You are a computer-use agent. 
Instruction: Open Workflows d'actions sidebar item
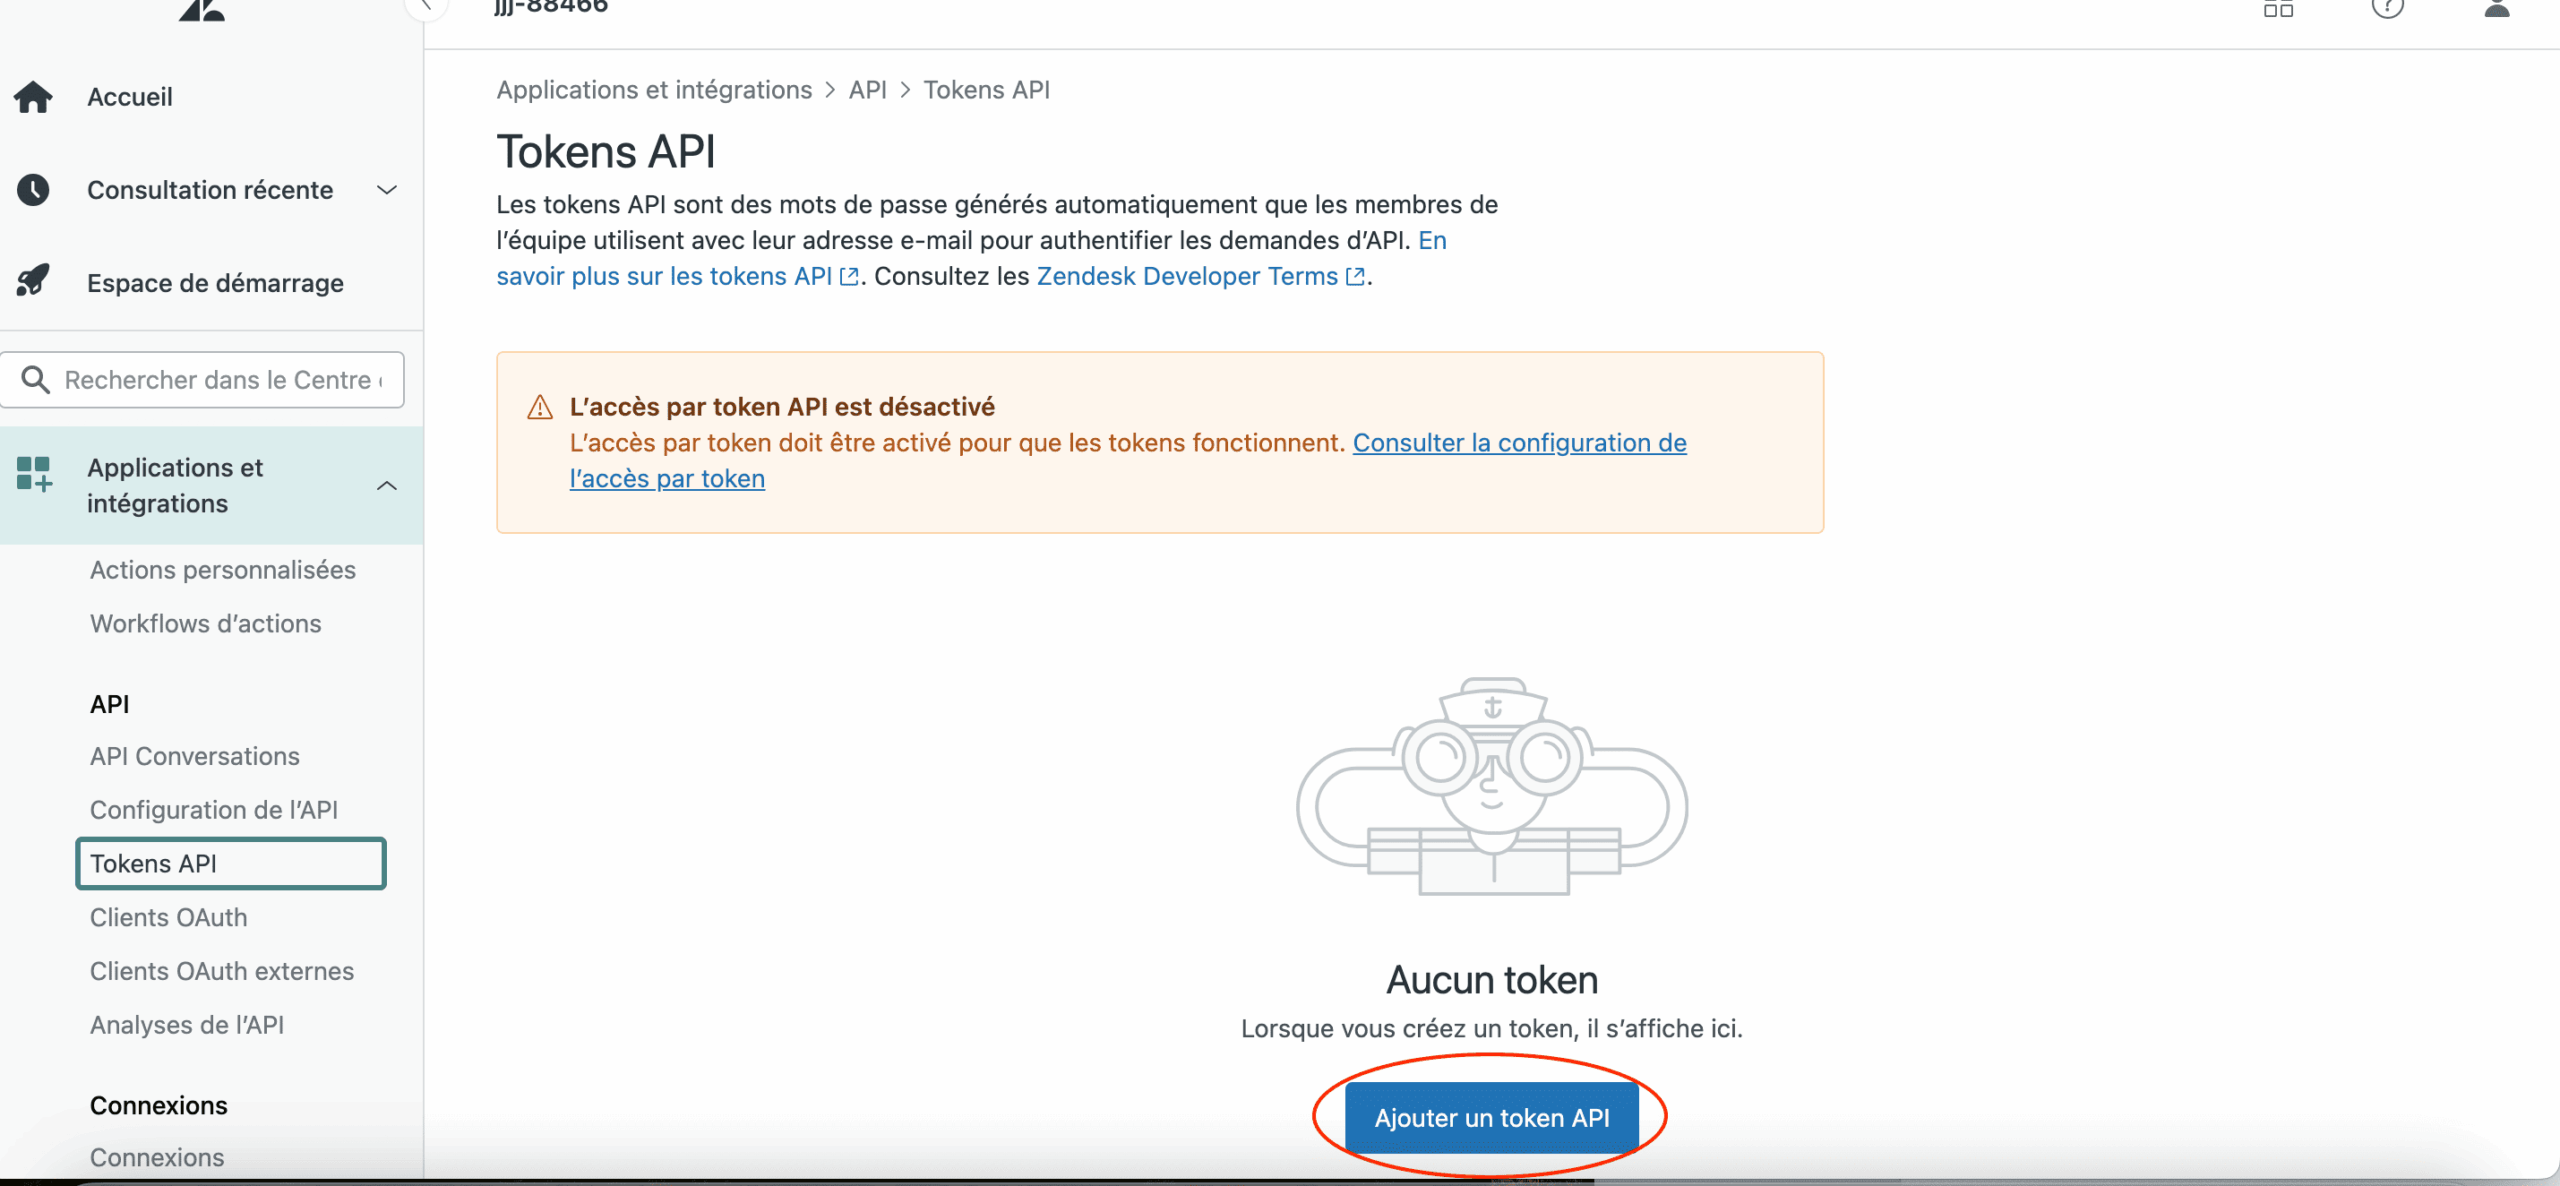(206, 624)
